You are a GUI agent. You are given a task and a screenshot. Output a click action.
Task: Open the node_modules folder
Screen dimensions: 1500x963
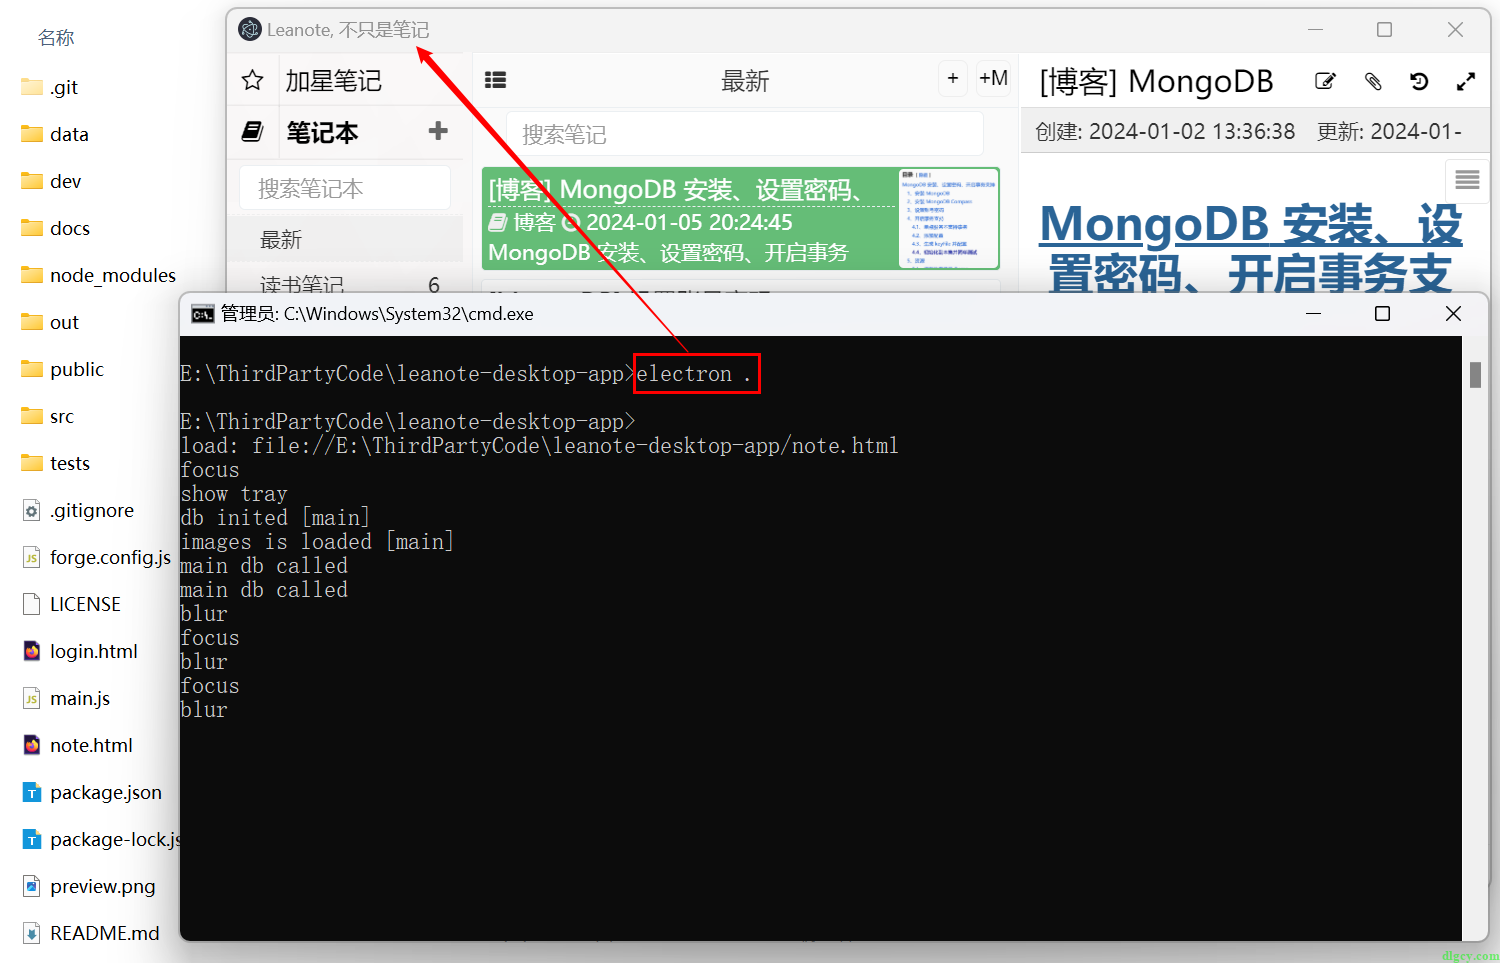98,275
